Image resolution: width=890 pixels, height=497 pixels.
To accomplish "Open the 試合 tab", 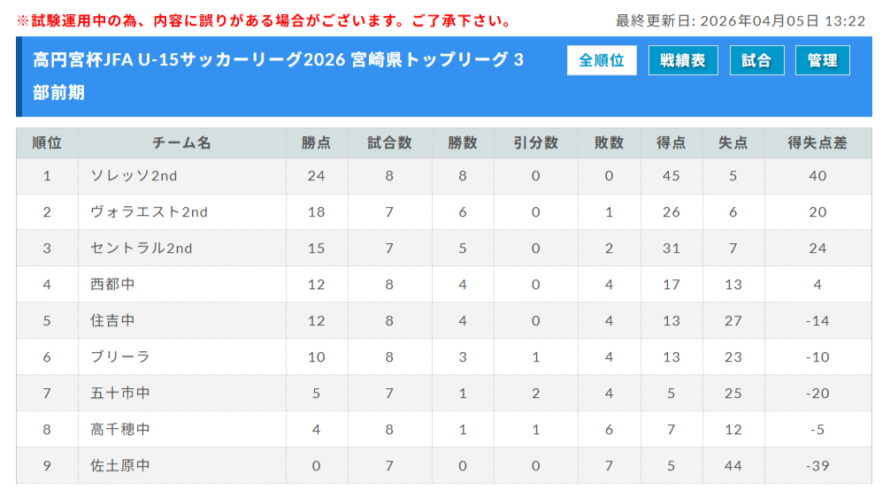I will [x=757, y=61].
